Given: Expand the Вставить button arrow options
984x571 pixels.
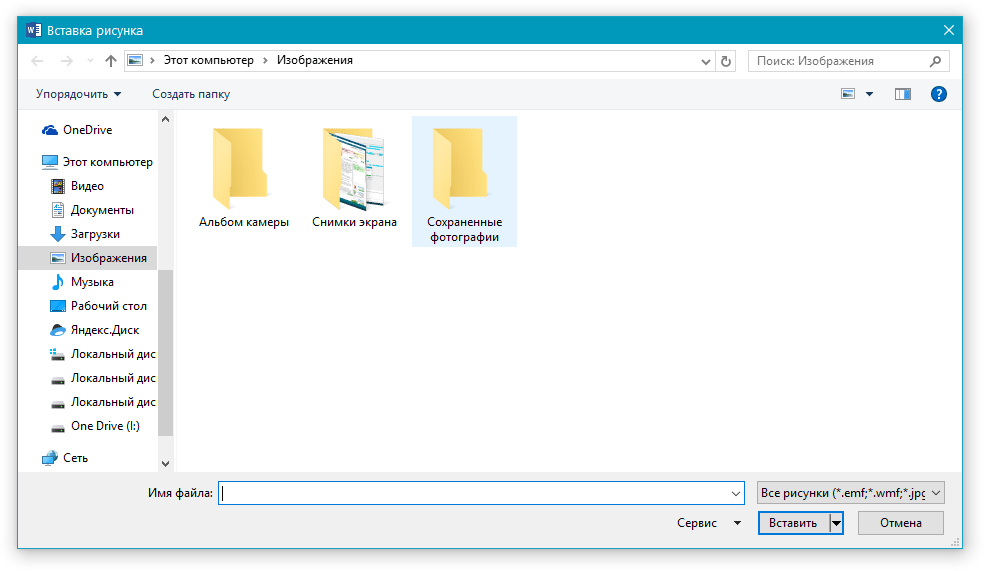Looking at the screenshot, I should 836,523.
